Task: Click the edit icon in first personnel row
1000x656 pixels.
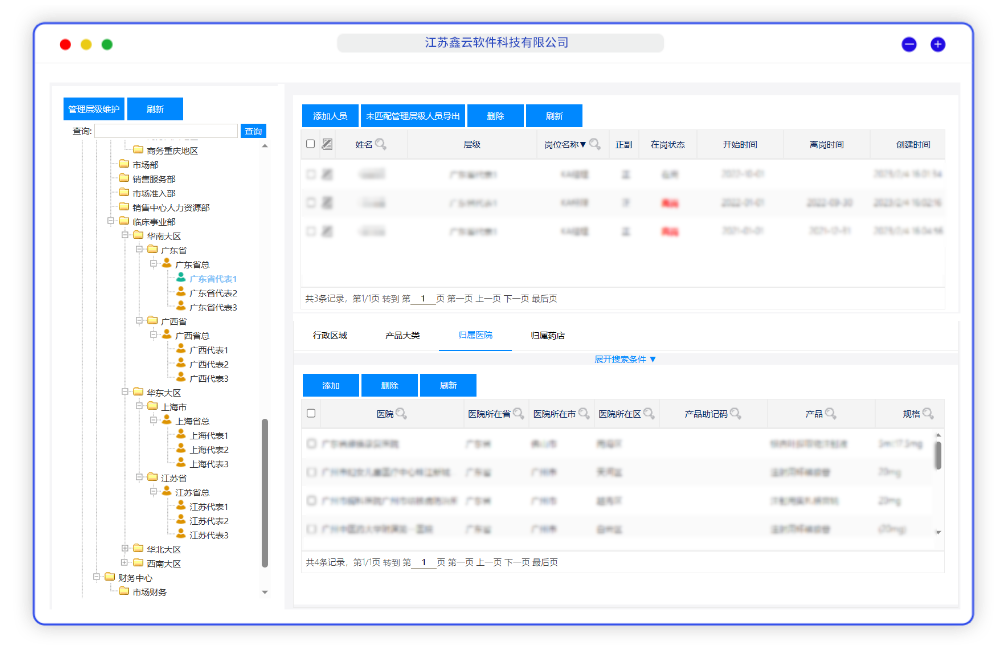Action: (x=327, y=174)
